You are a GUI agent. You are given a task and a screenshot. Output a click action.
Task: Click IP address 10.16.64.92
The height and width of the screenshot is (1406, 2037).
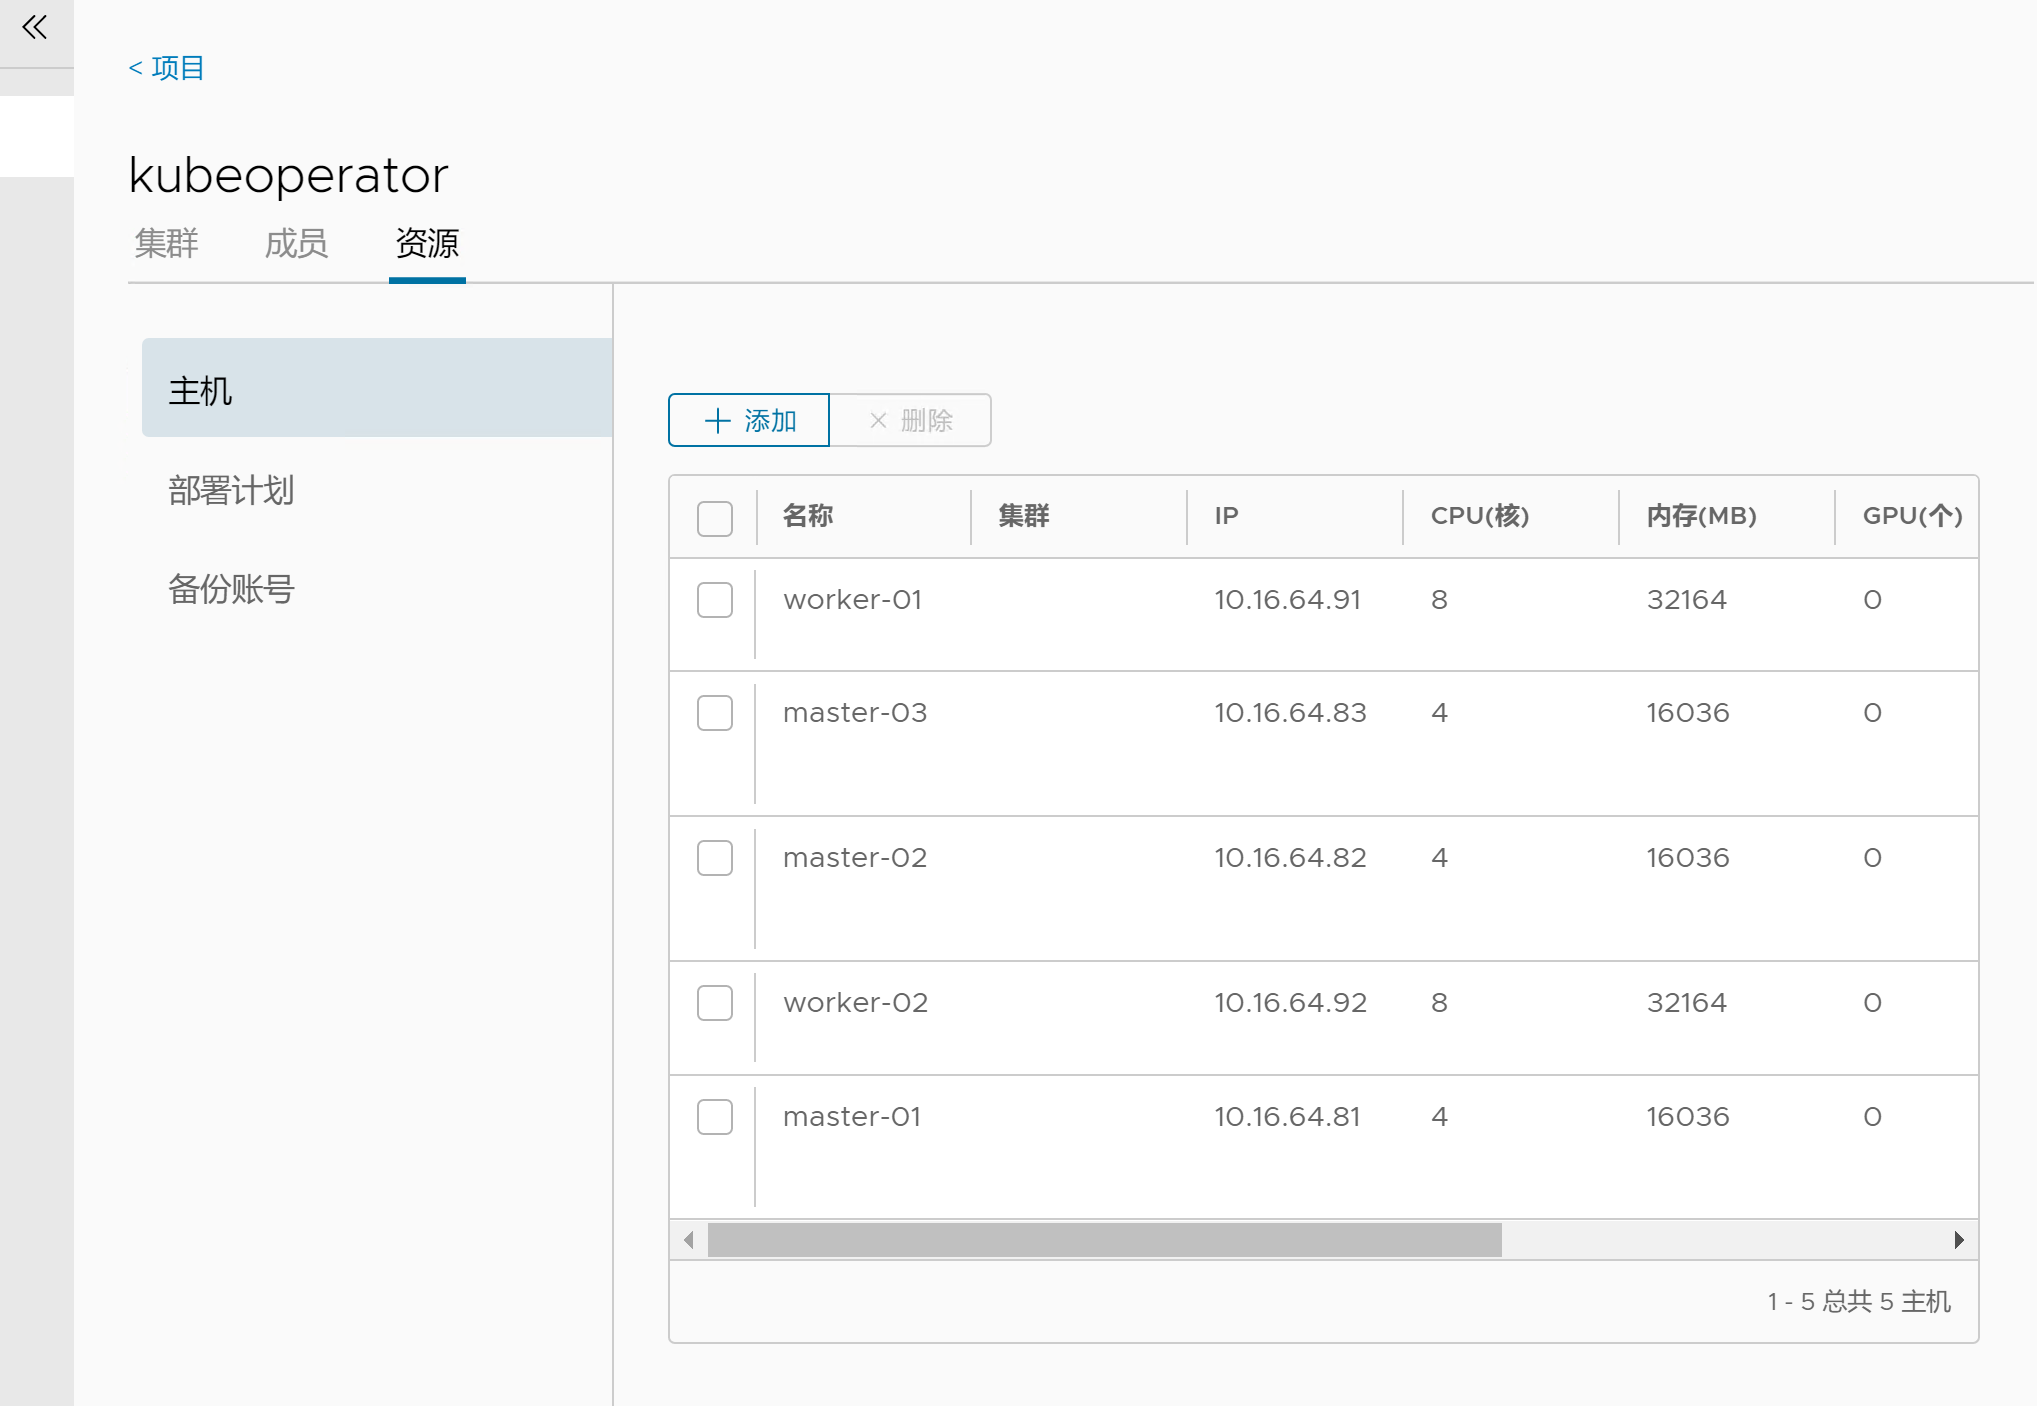click(x=1290, y=1003)
